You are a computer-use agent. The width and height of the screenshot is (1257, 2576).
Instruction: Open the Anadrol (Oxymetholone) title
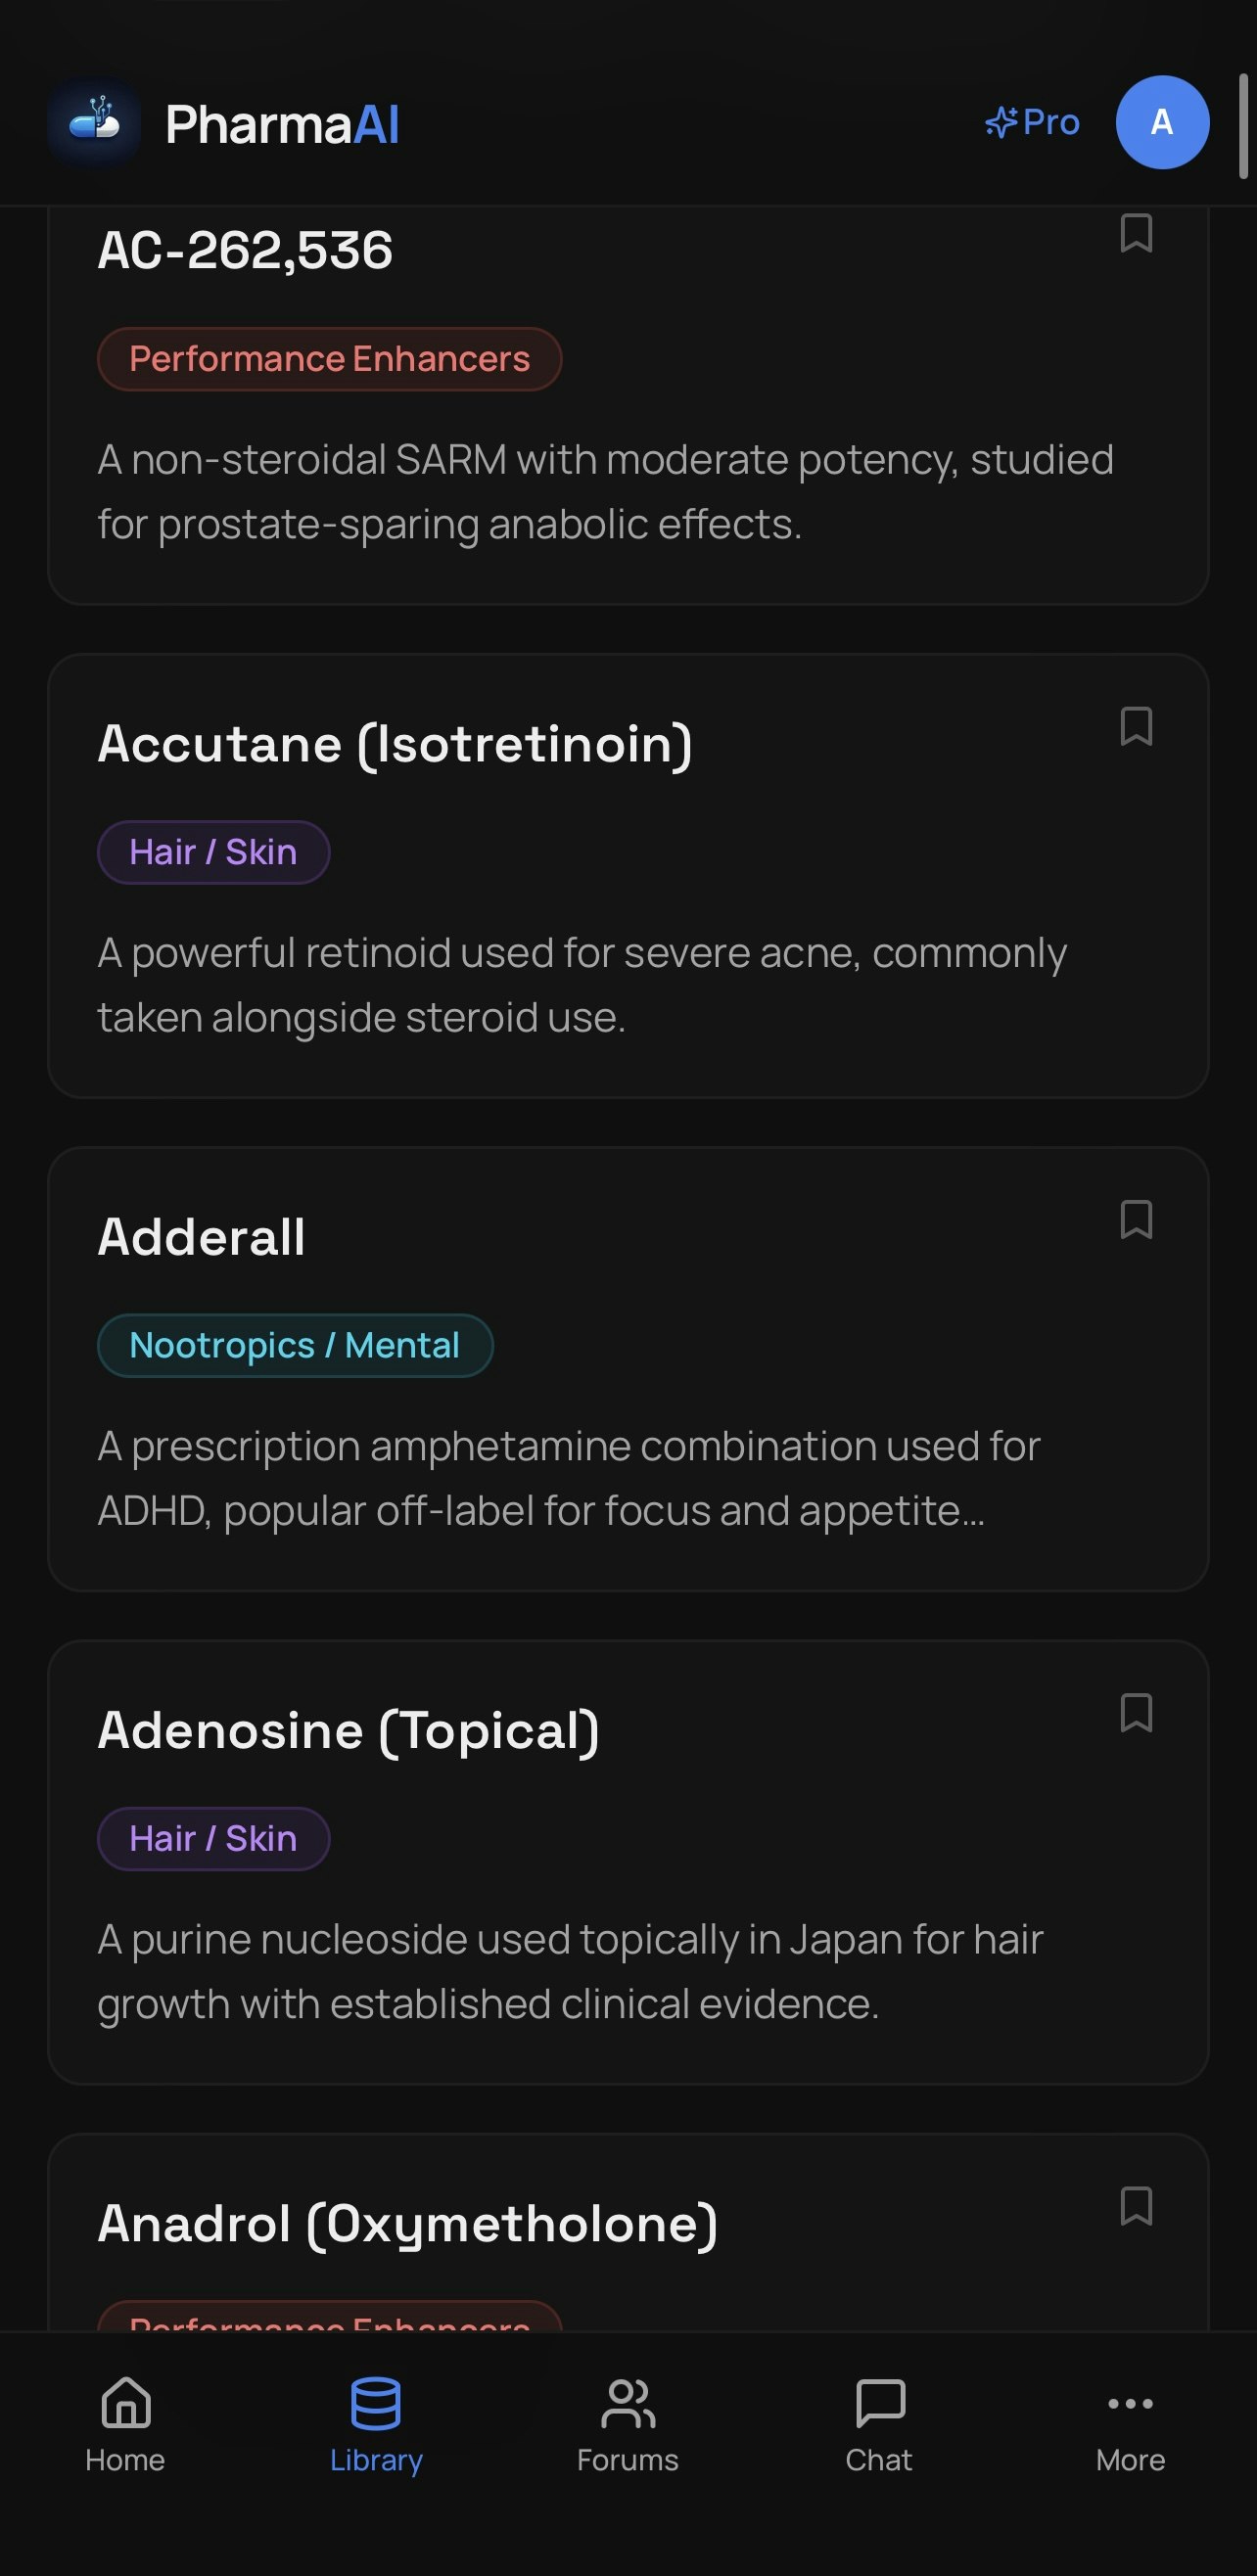click(x=407, y=2224)
